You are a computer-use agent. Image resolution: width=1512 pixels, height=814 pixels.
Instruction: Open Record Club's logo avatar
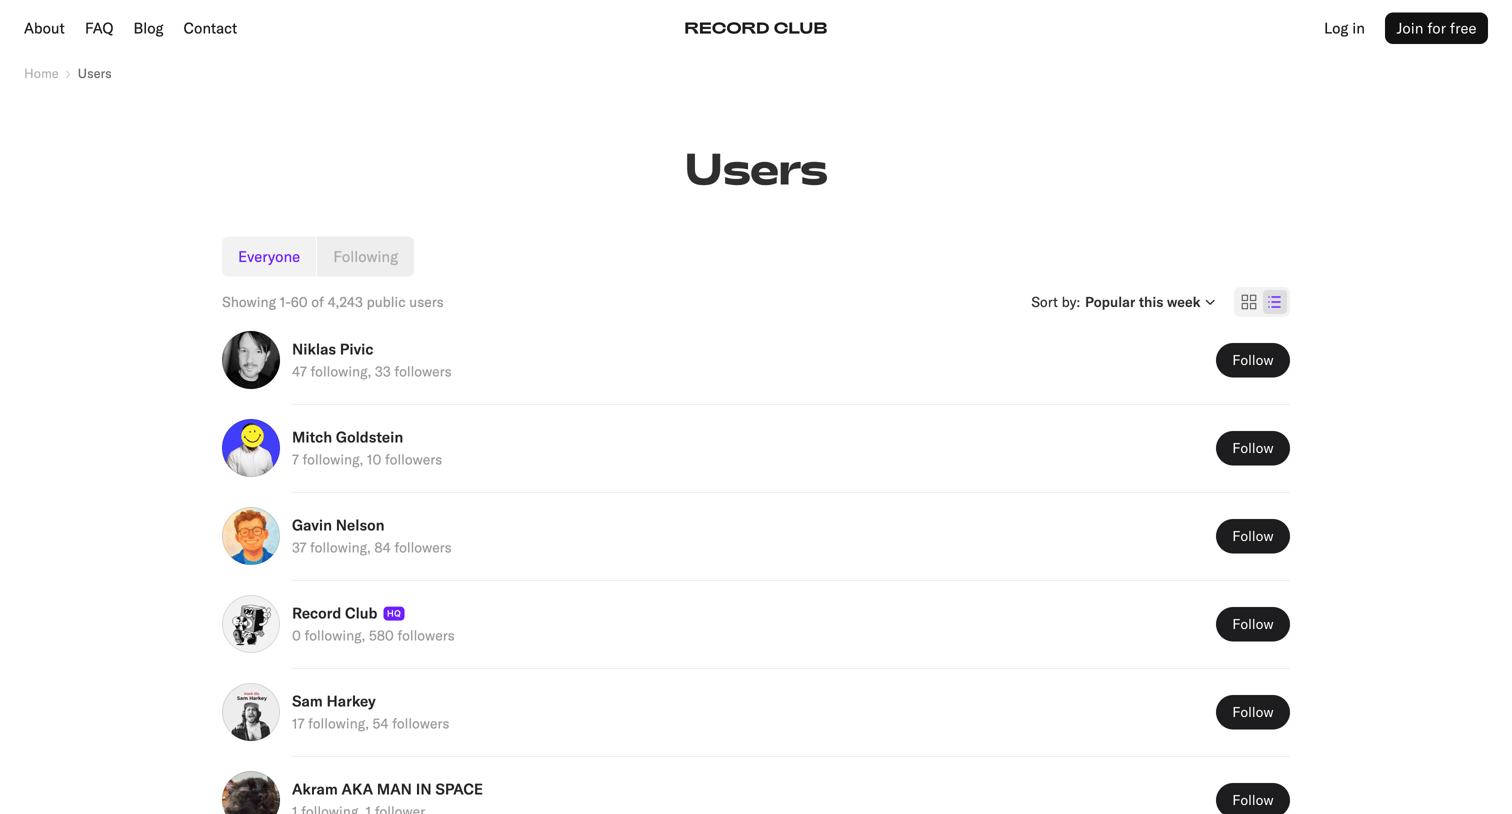[x=251, y=624]
